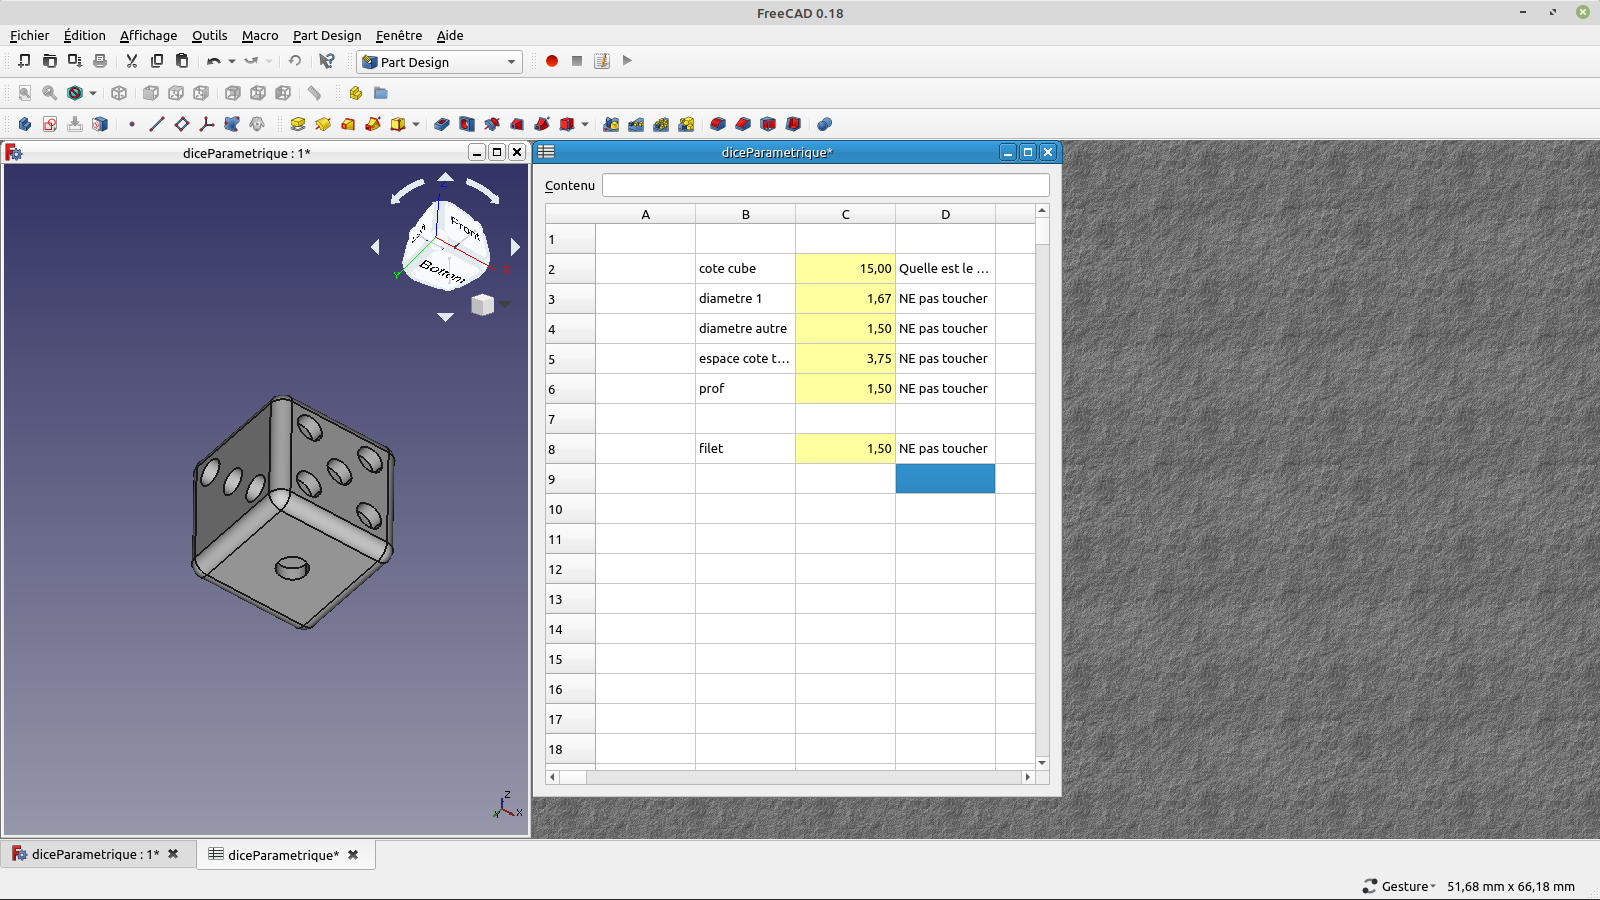Open the Part Design workbench dropdown
Image resolution: width=1600 pixels, height=900 pixels.
pos(440,62)
